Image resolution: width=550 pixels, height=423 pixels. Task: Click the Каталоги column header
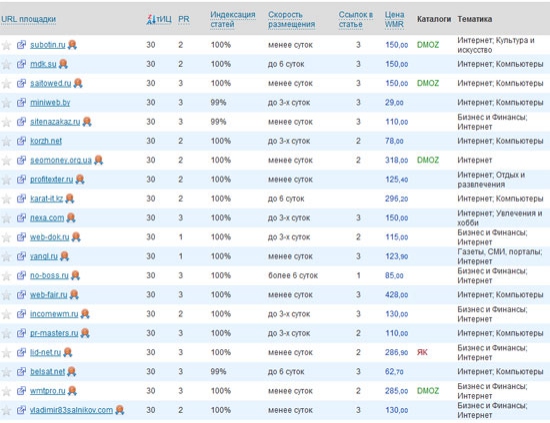434,19
